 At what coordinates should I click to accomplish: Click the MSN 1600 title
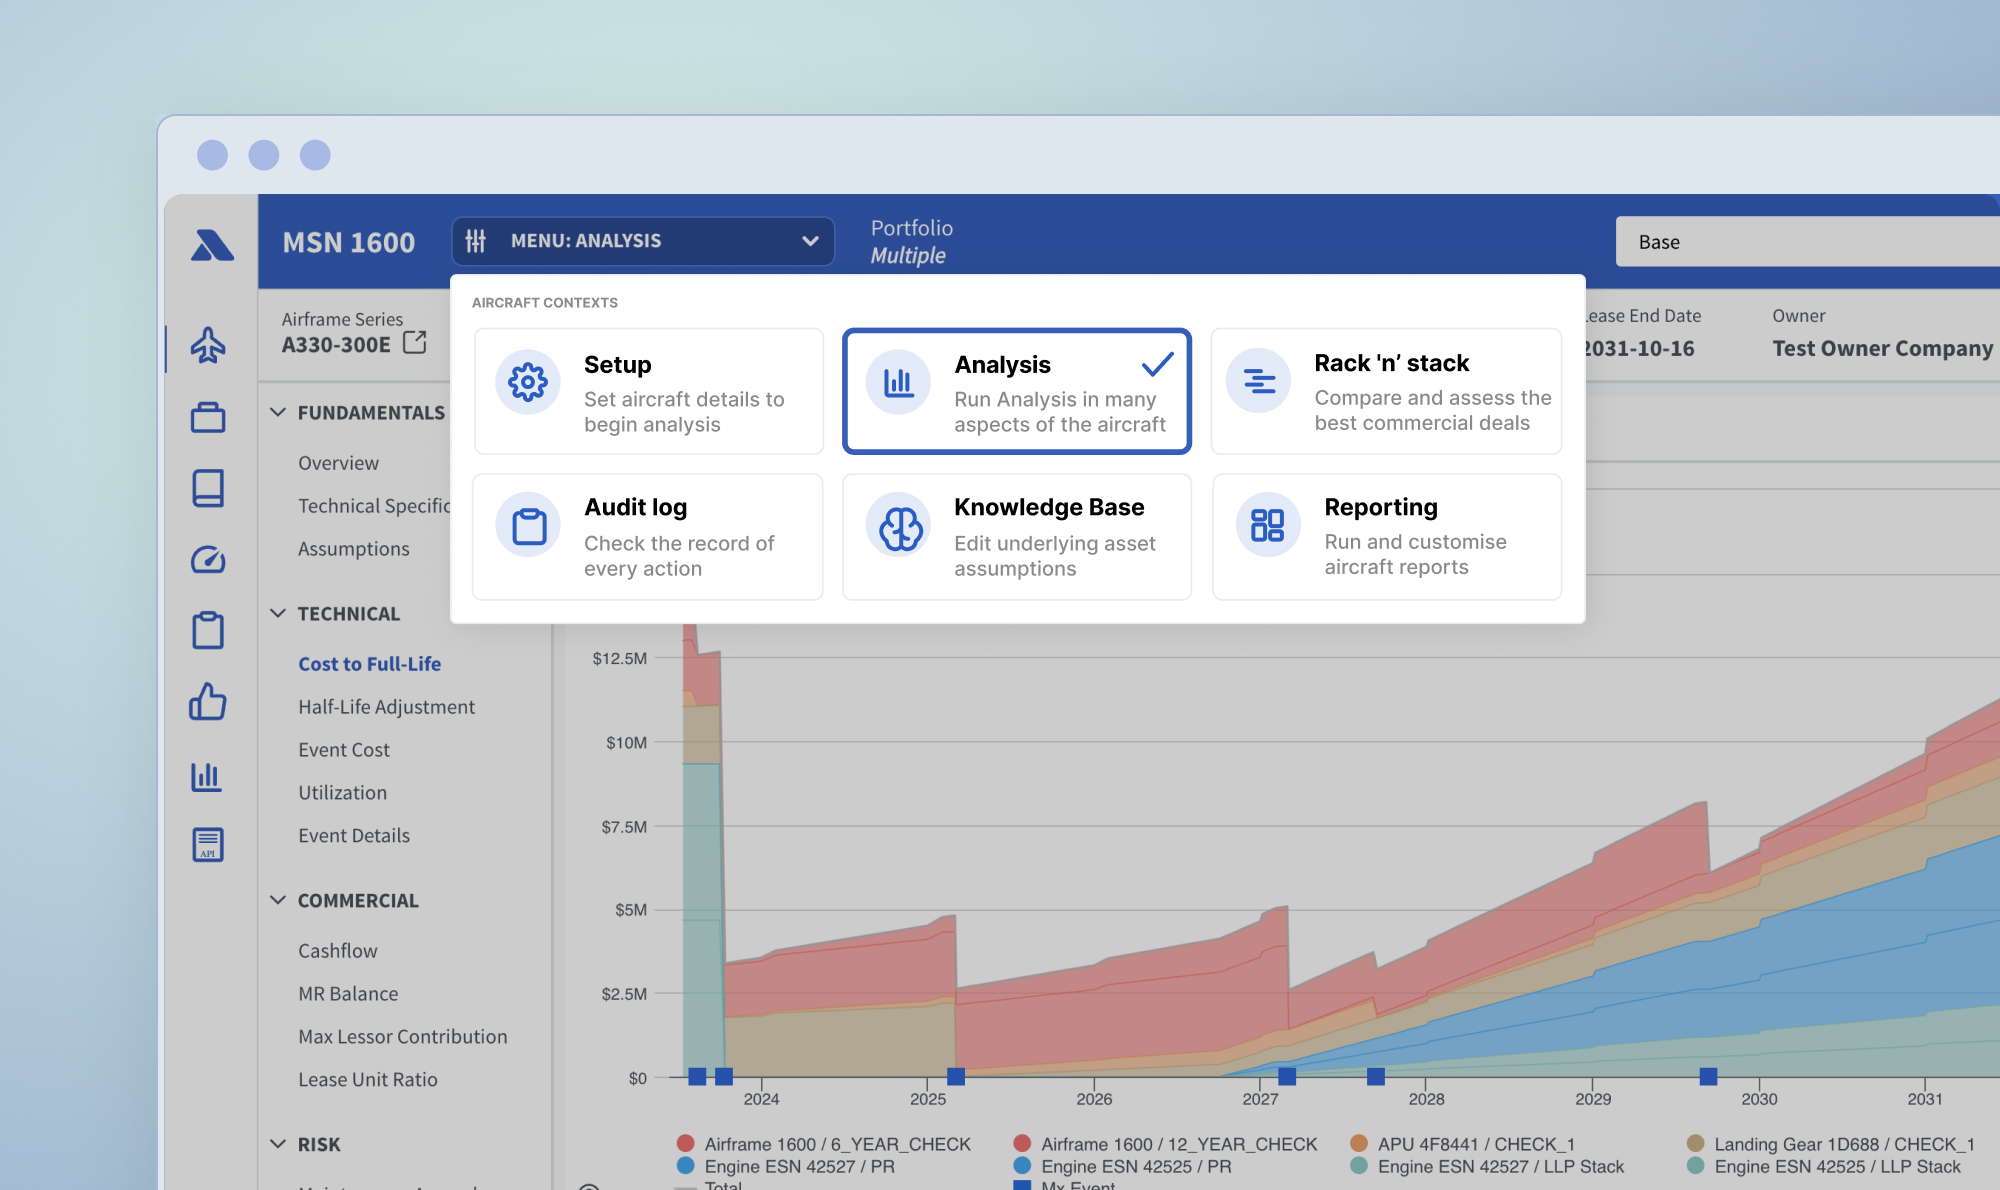(x=348, y=243)
